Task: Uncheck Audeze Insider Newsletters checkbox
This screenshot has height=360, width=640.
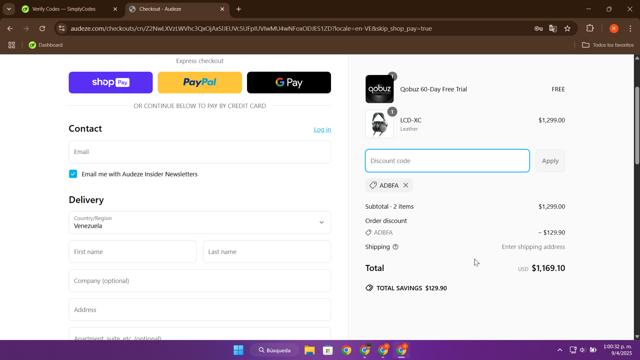Action: coord(73,174)
